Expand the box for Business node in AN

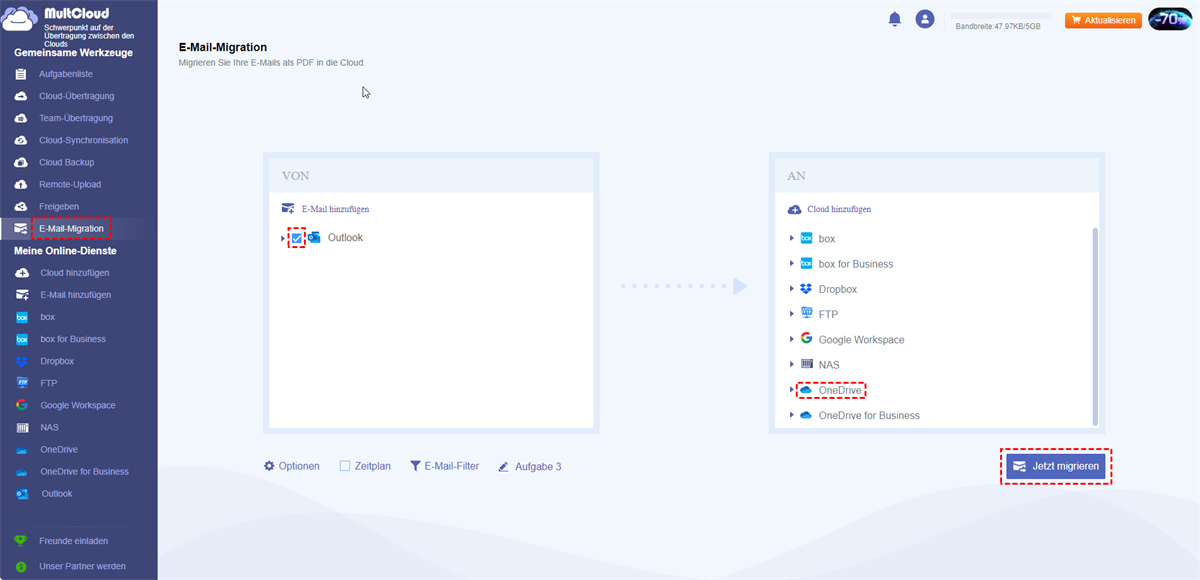tap(792, 264)
